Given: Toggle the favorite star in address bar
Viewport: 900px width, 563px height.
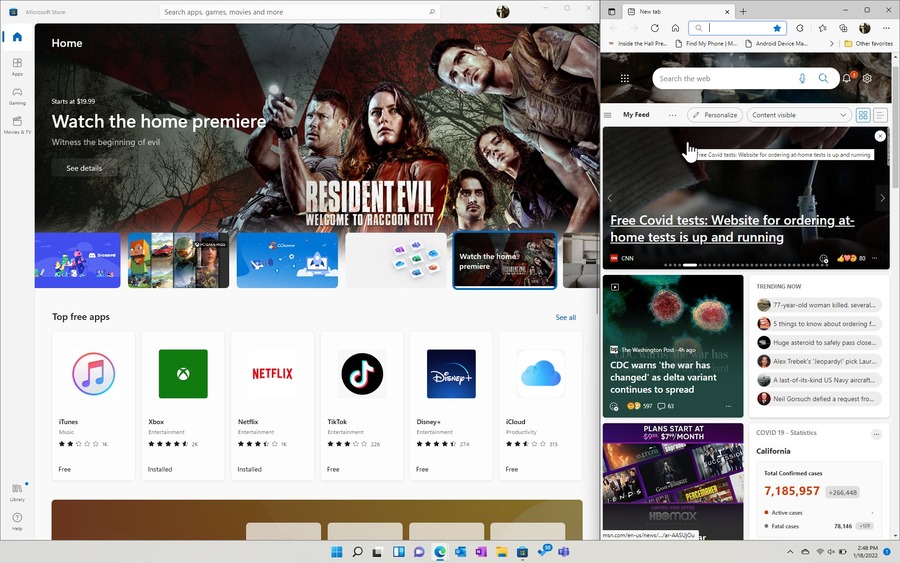Looking at the screenshot, I should (x=777, y=28).
